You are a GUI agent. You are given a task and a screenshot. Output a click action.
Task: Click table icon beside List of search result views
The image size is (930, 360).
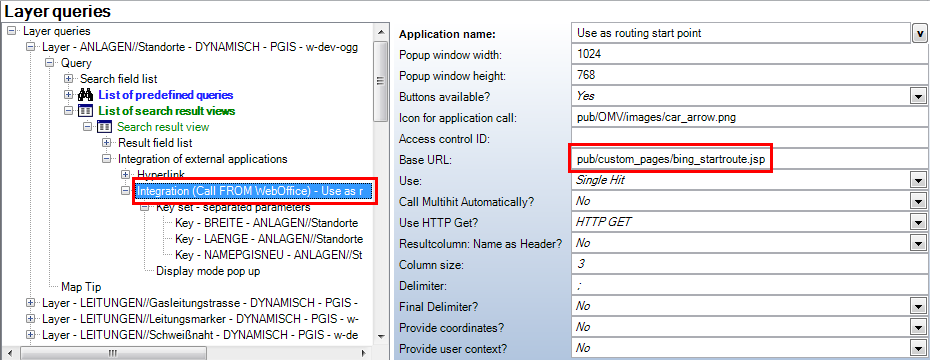85,110
